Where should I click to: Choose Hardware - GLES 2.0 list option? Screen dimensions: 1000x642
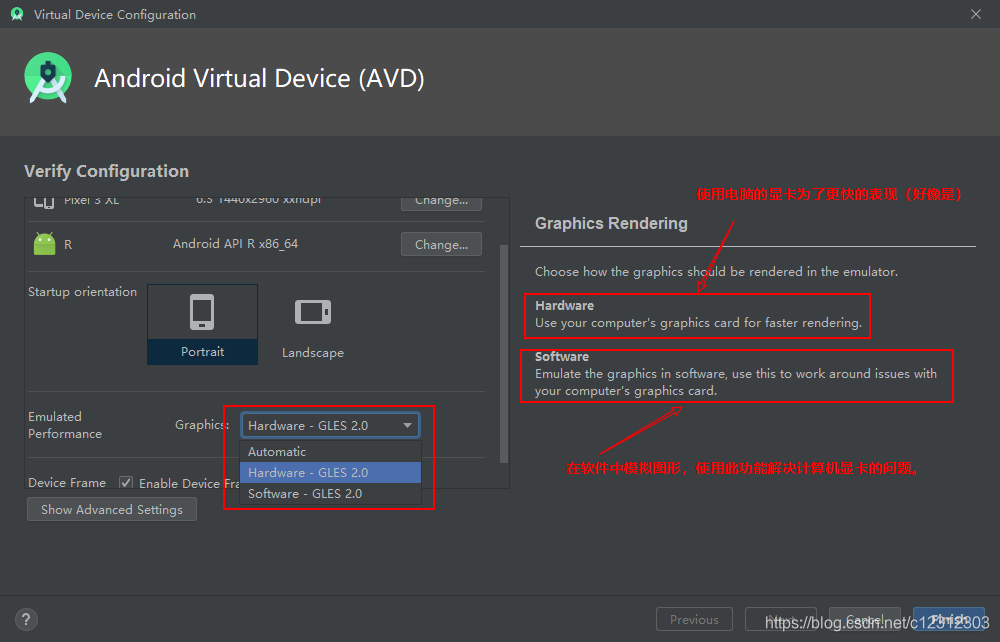coord(330,472)
